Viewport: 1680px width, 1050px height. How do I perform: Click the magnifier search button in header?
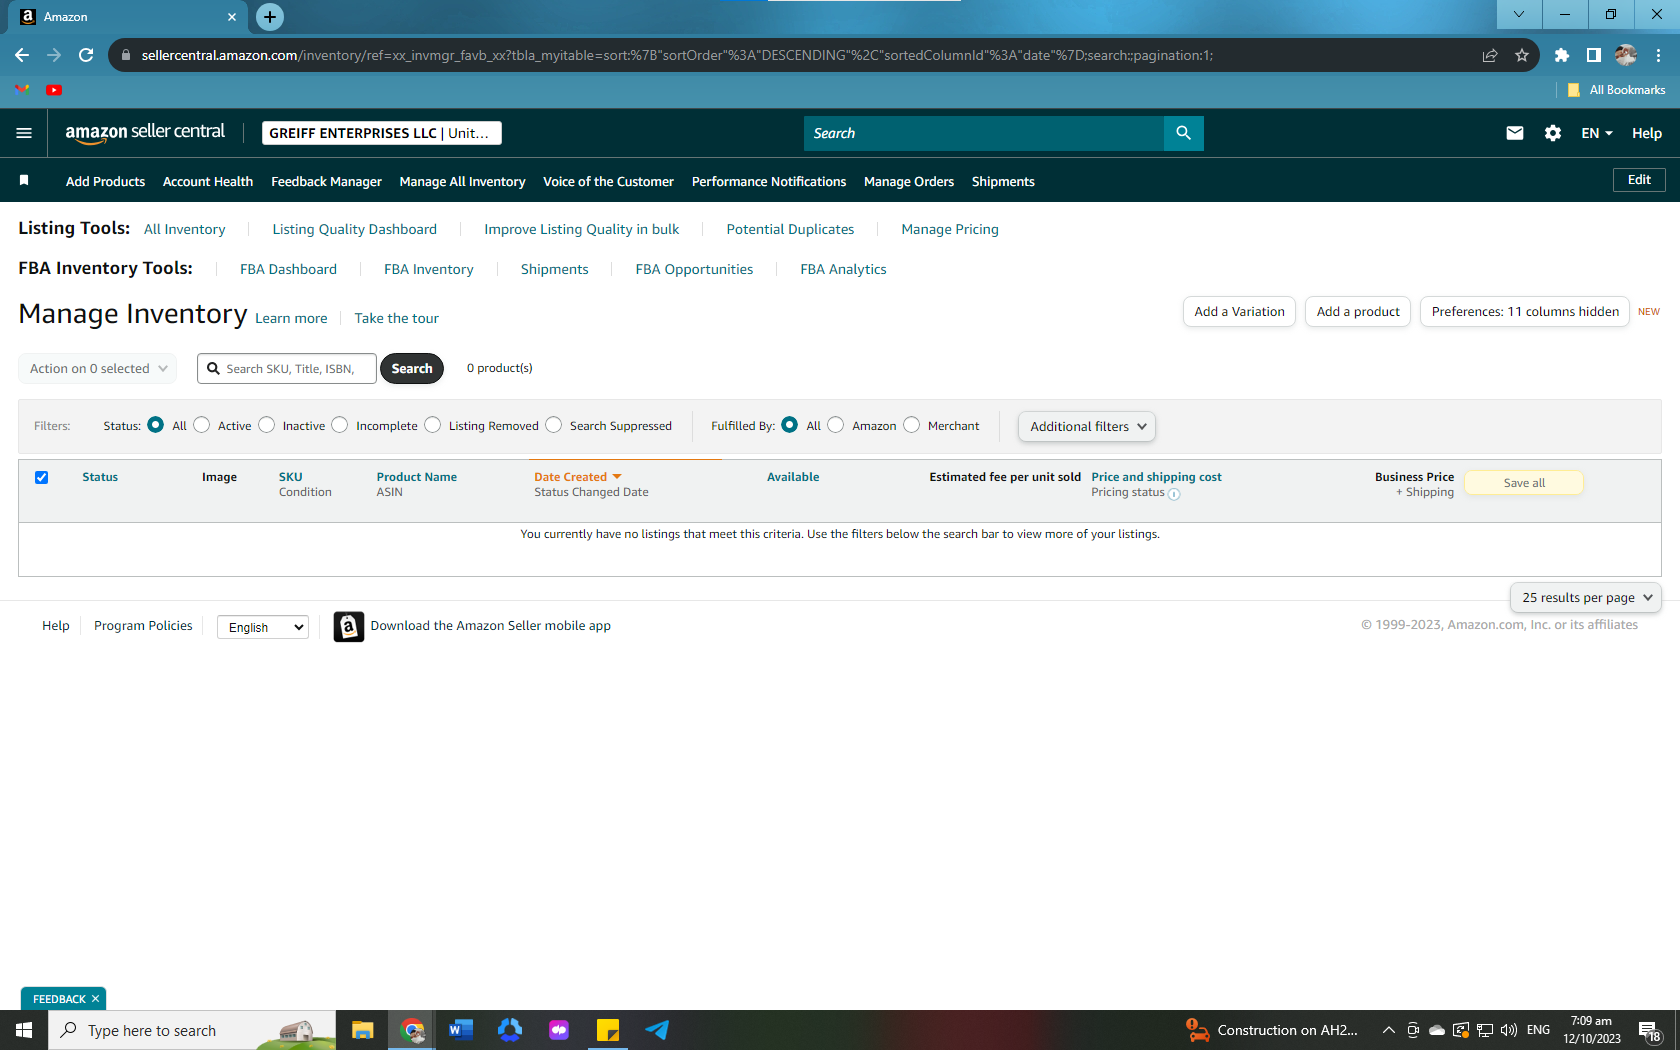pos(1183,133)
